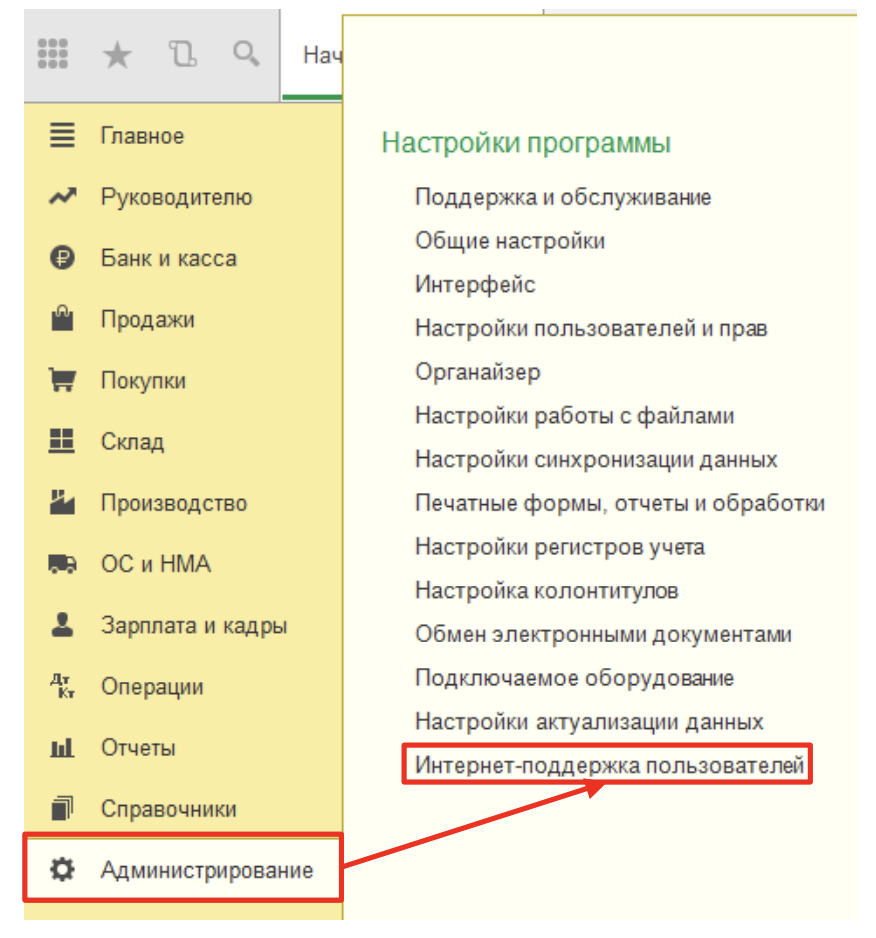Open Обмен электронными документами settings
This screenshot has height=938, width=876.
coord(603,635)
